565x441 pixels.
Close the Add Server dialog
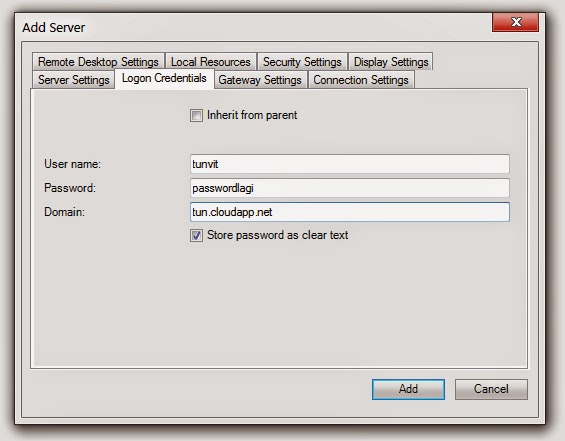[516, 22]
